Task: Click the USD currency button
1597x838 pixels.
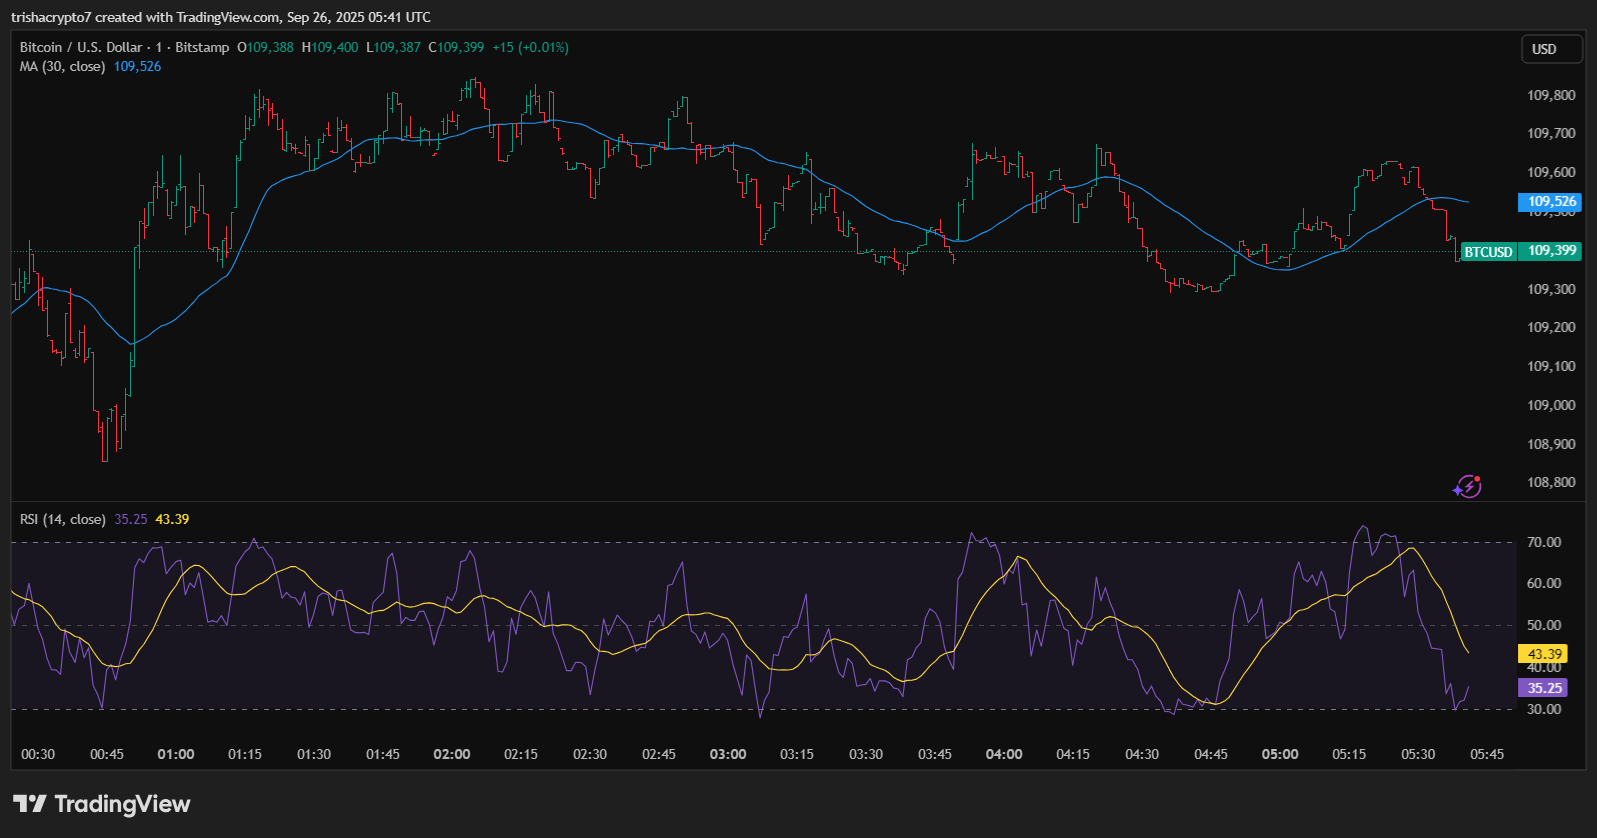Action: click(x=1551, y=49)
